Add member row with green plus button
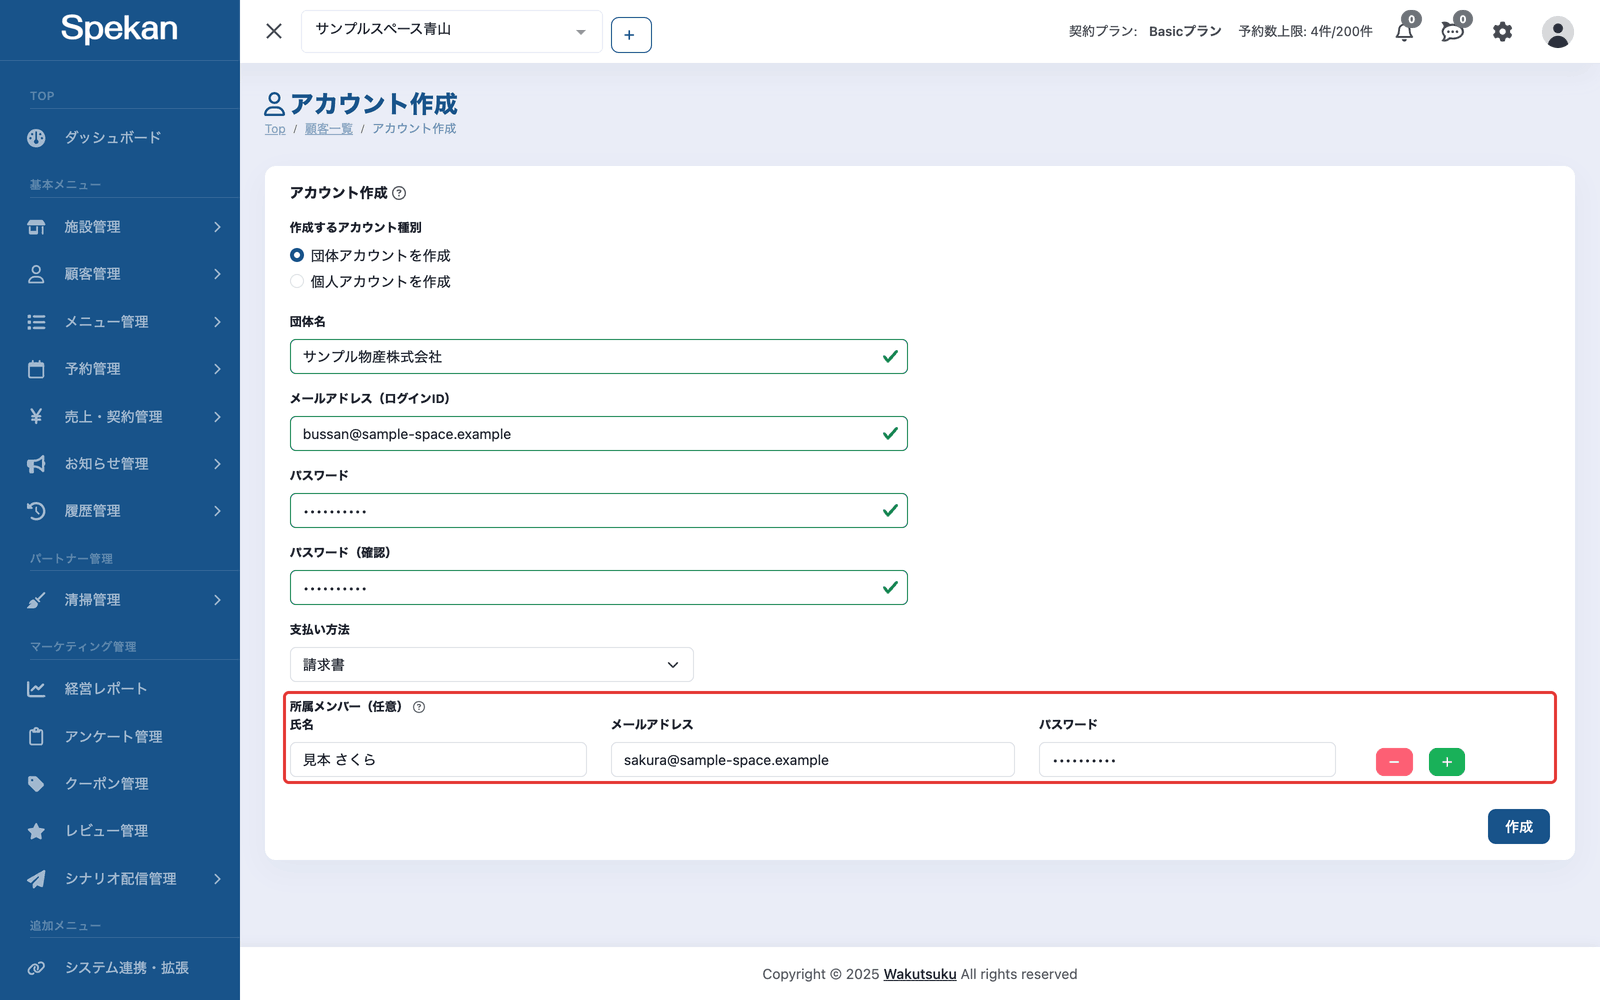 click(1447, 762)
